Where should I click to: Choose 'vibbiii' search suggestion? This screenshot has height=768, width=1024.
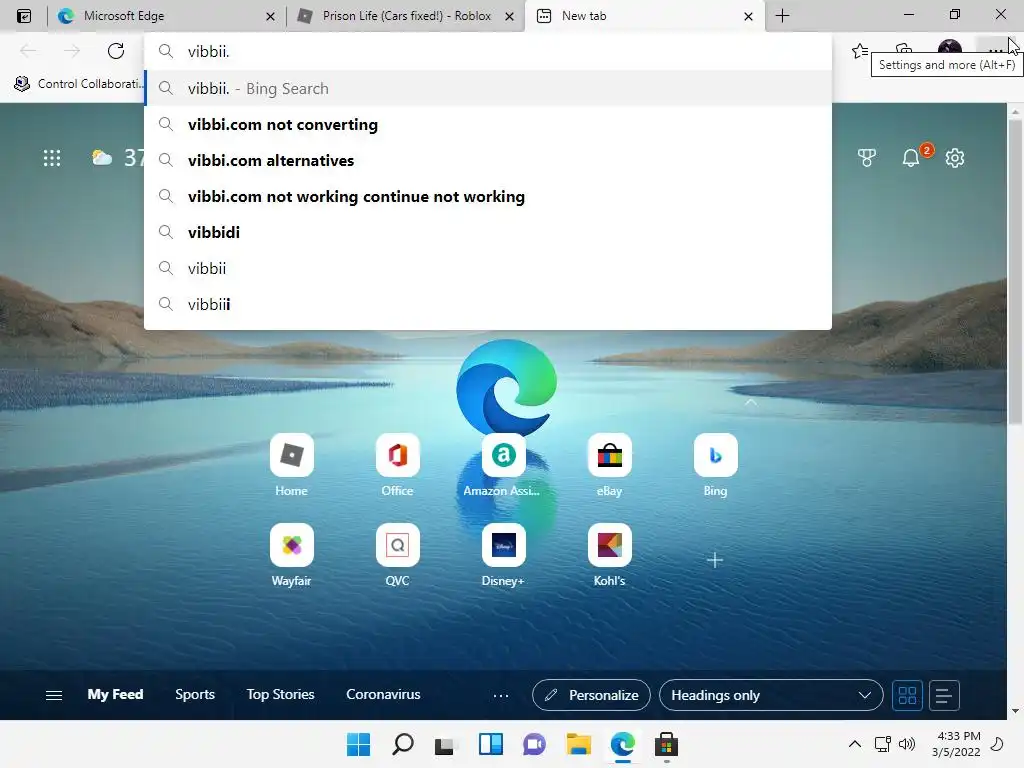(488, 304)
